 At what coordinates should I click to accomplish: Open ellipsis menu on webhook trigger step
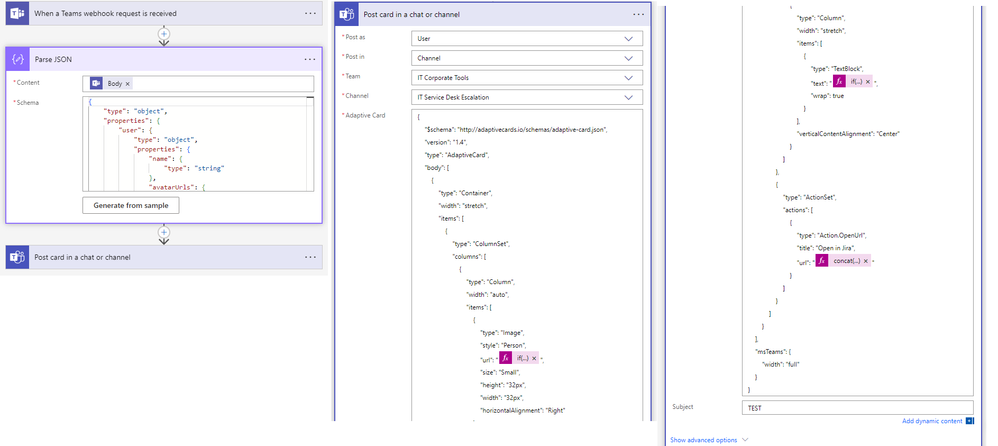click(310, 13)
